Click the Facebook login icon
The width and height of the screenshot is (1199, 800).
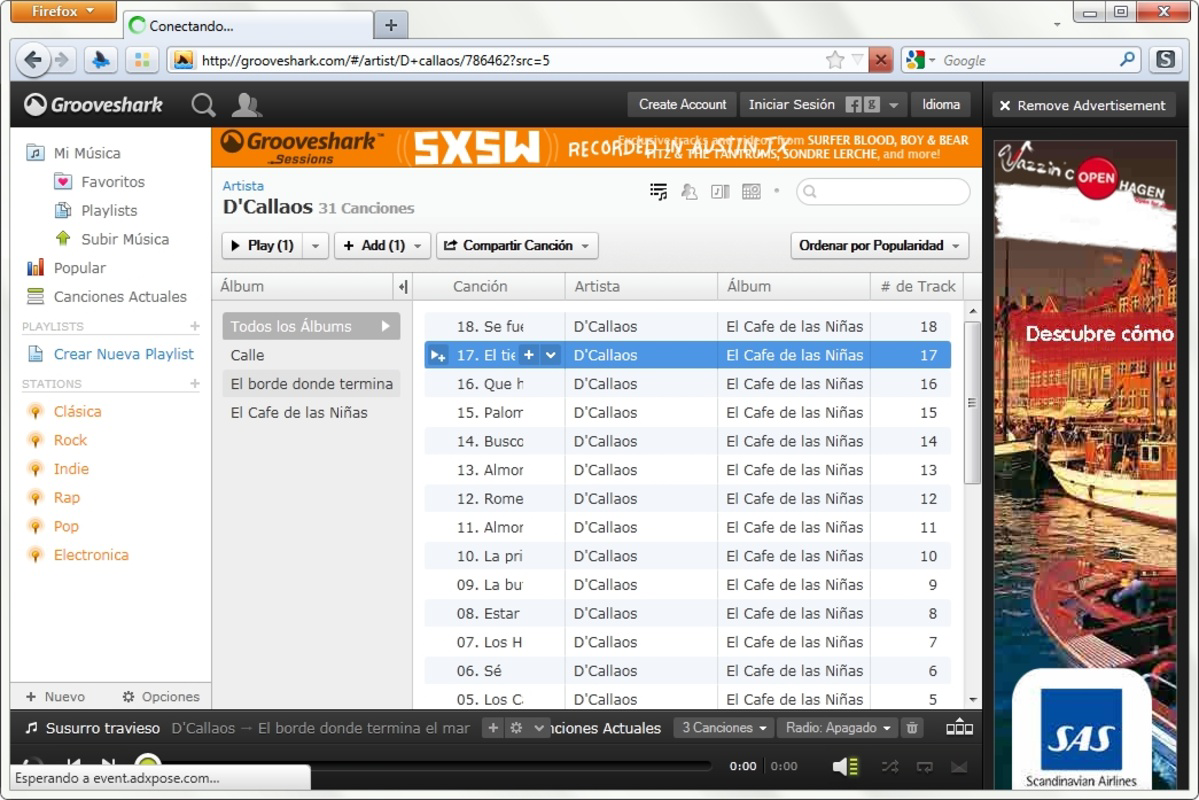click(x=853, y=105)
